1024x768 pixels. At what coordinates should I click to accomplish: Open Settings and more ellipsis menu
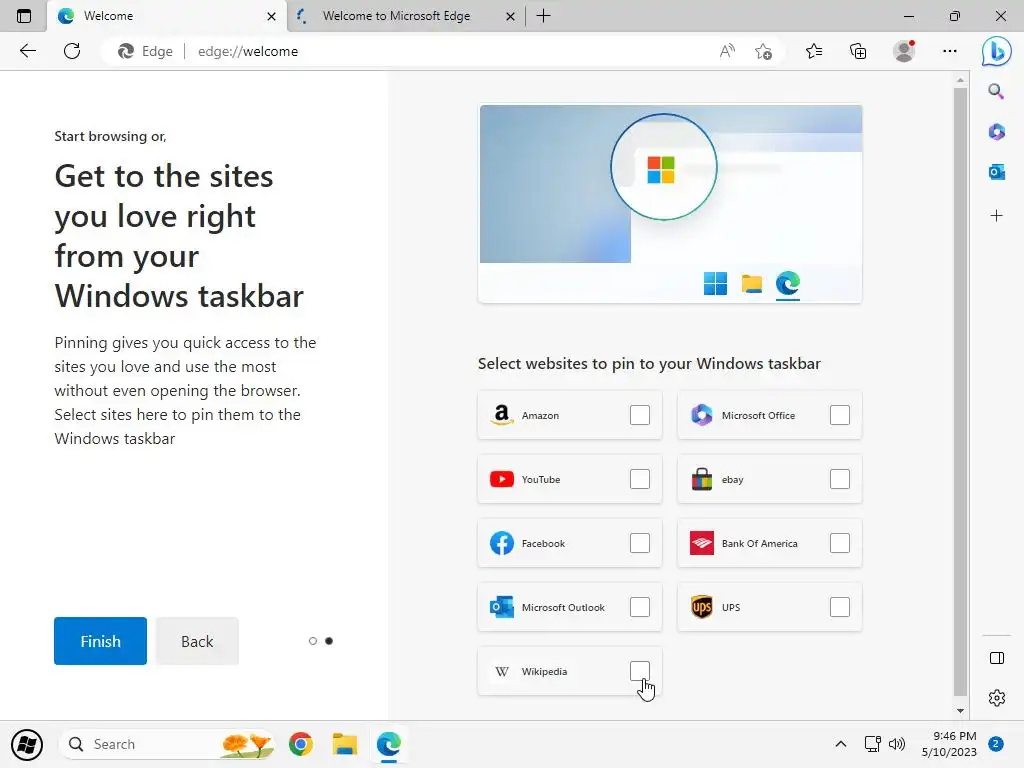point(950,51)
